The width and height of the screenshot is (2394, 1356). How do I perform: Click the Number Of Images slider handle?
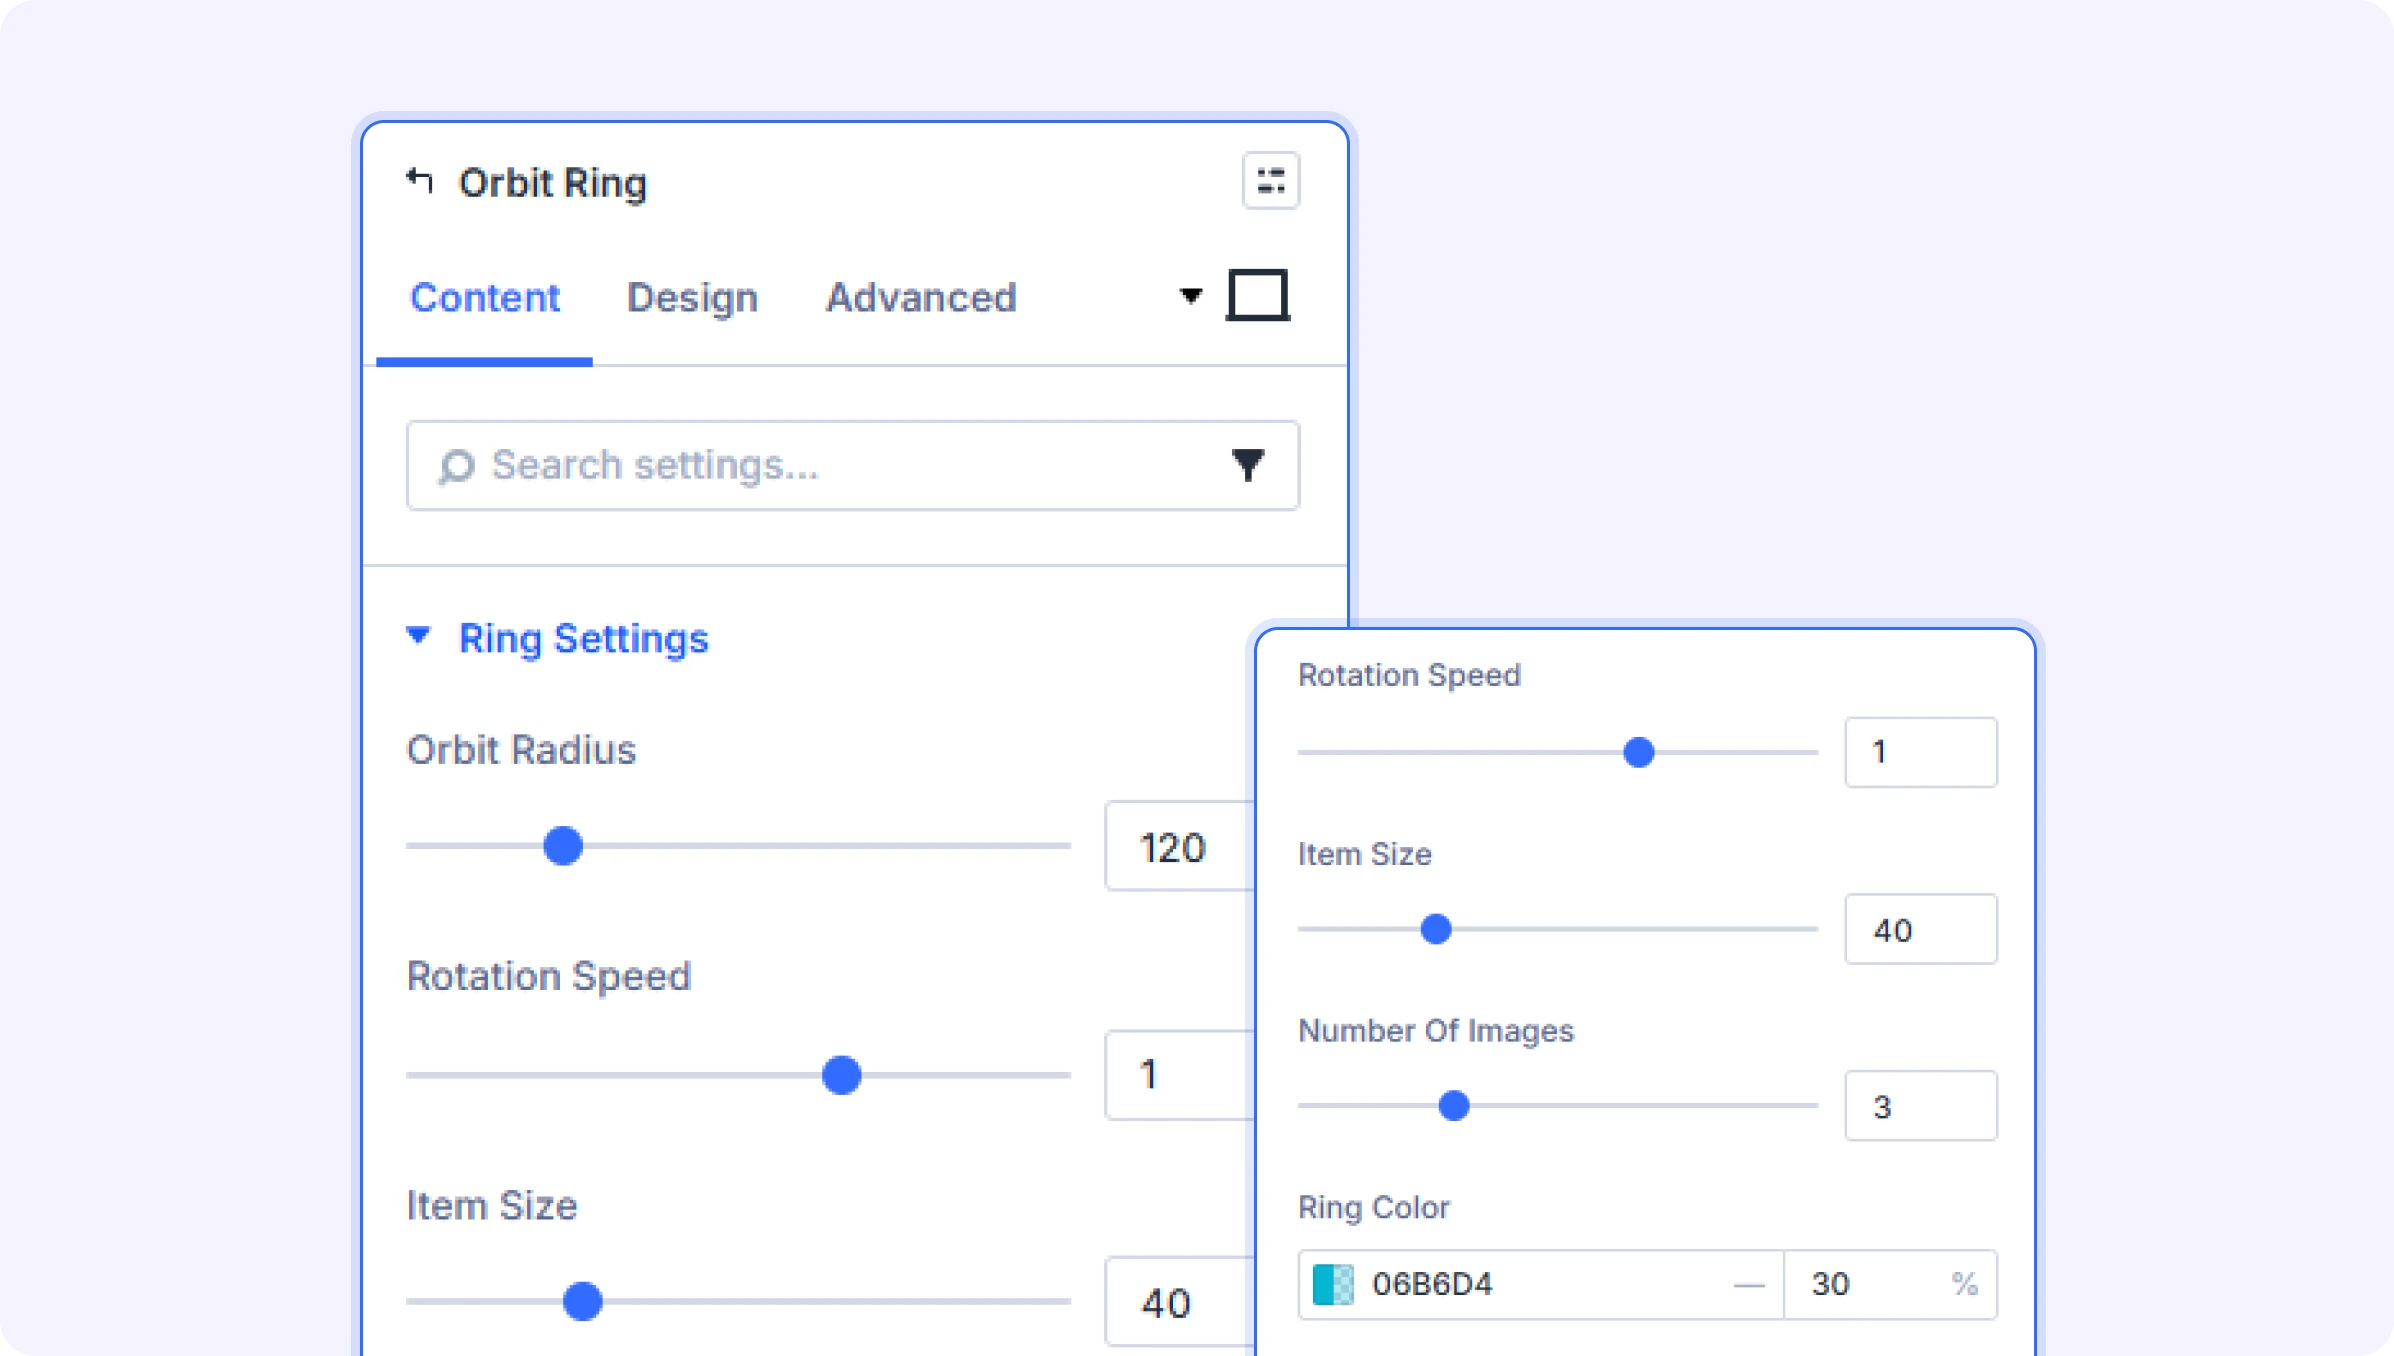coord(1454,1106)
